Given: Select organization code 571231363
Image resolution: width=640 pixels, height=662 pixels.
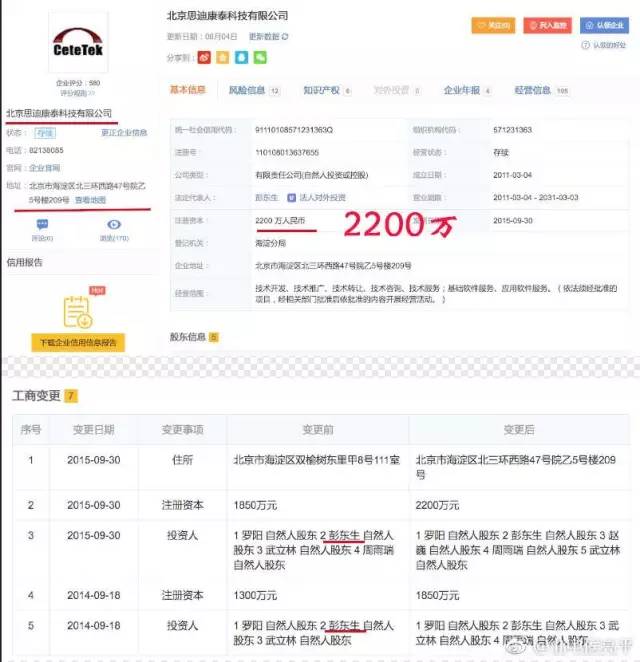Looking at the screenshot, I should 512,130.
